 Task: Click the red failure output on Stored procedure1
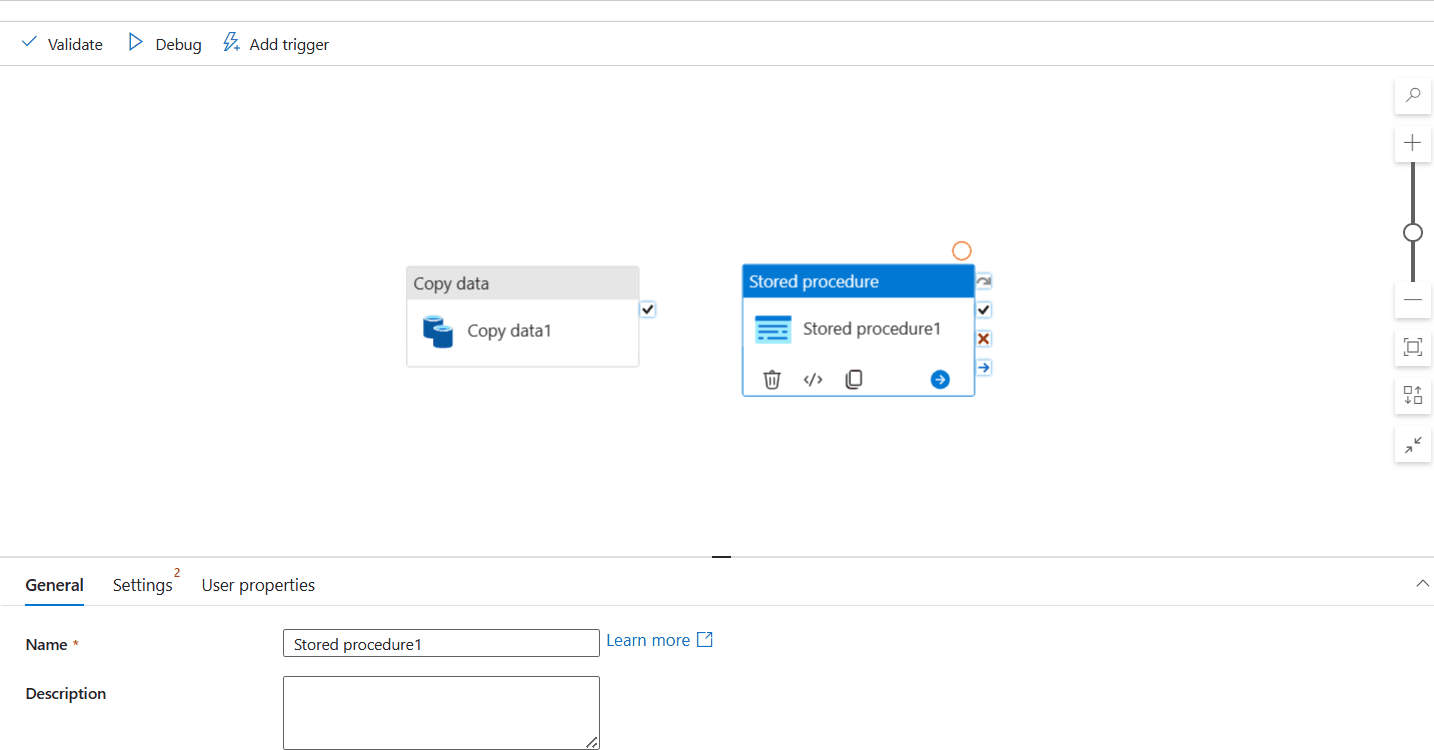(983, 338)
